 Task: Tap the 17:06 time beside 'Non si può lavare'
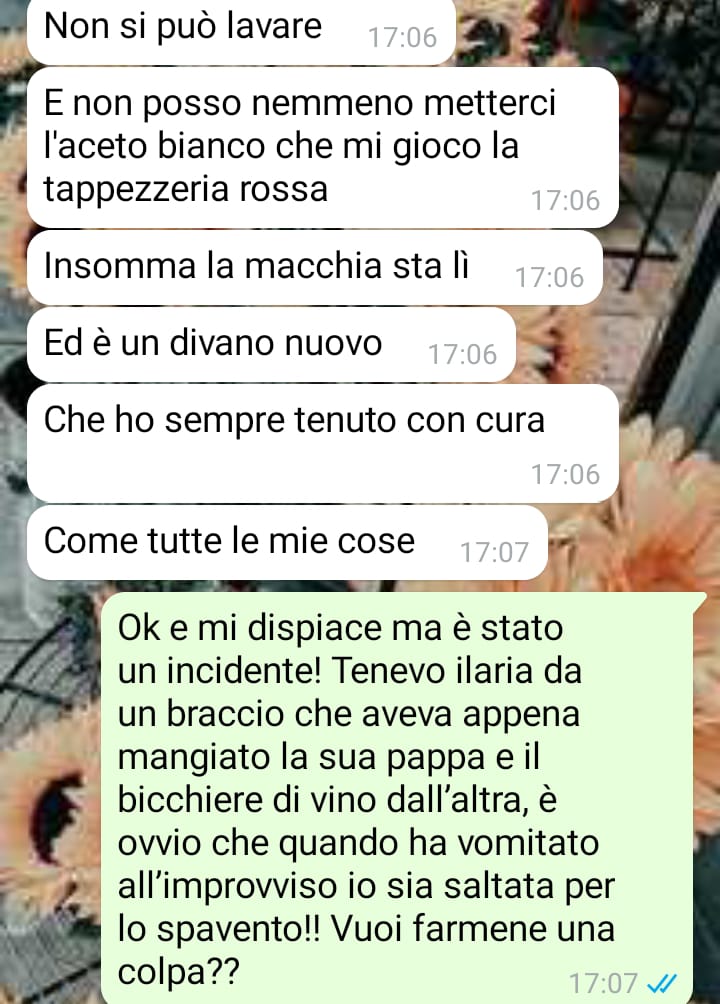tap(402, 37)
